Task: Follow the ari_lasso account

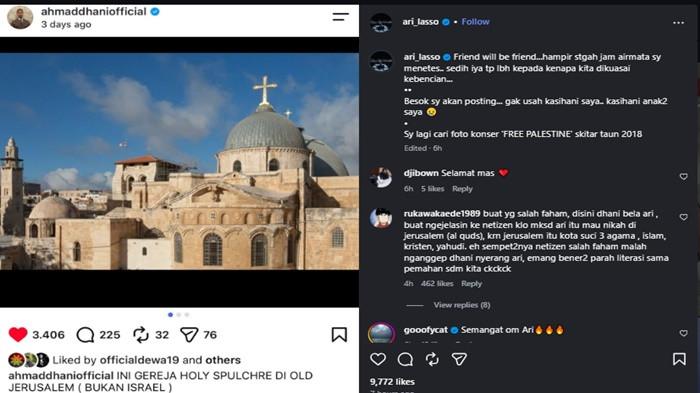Action: [x=475, y=21]
